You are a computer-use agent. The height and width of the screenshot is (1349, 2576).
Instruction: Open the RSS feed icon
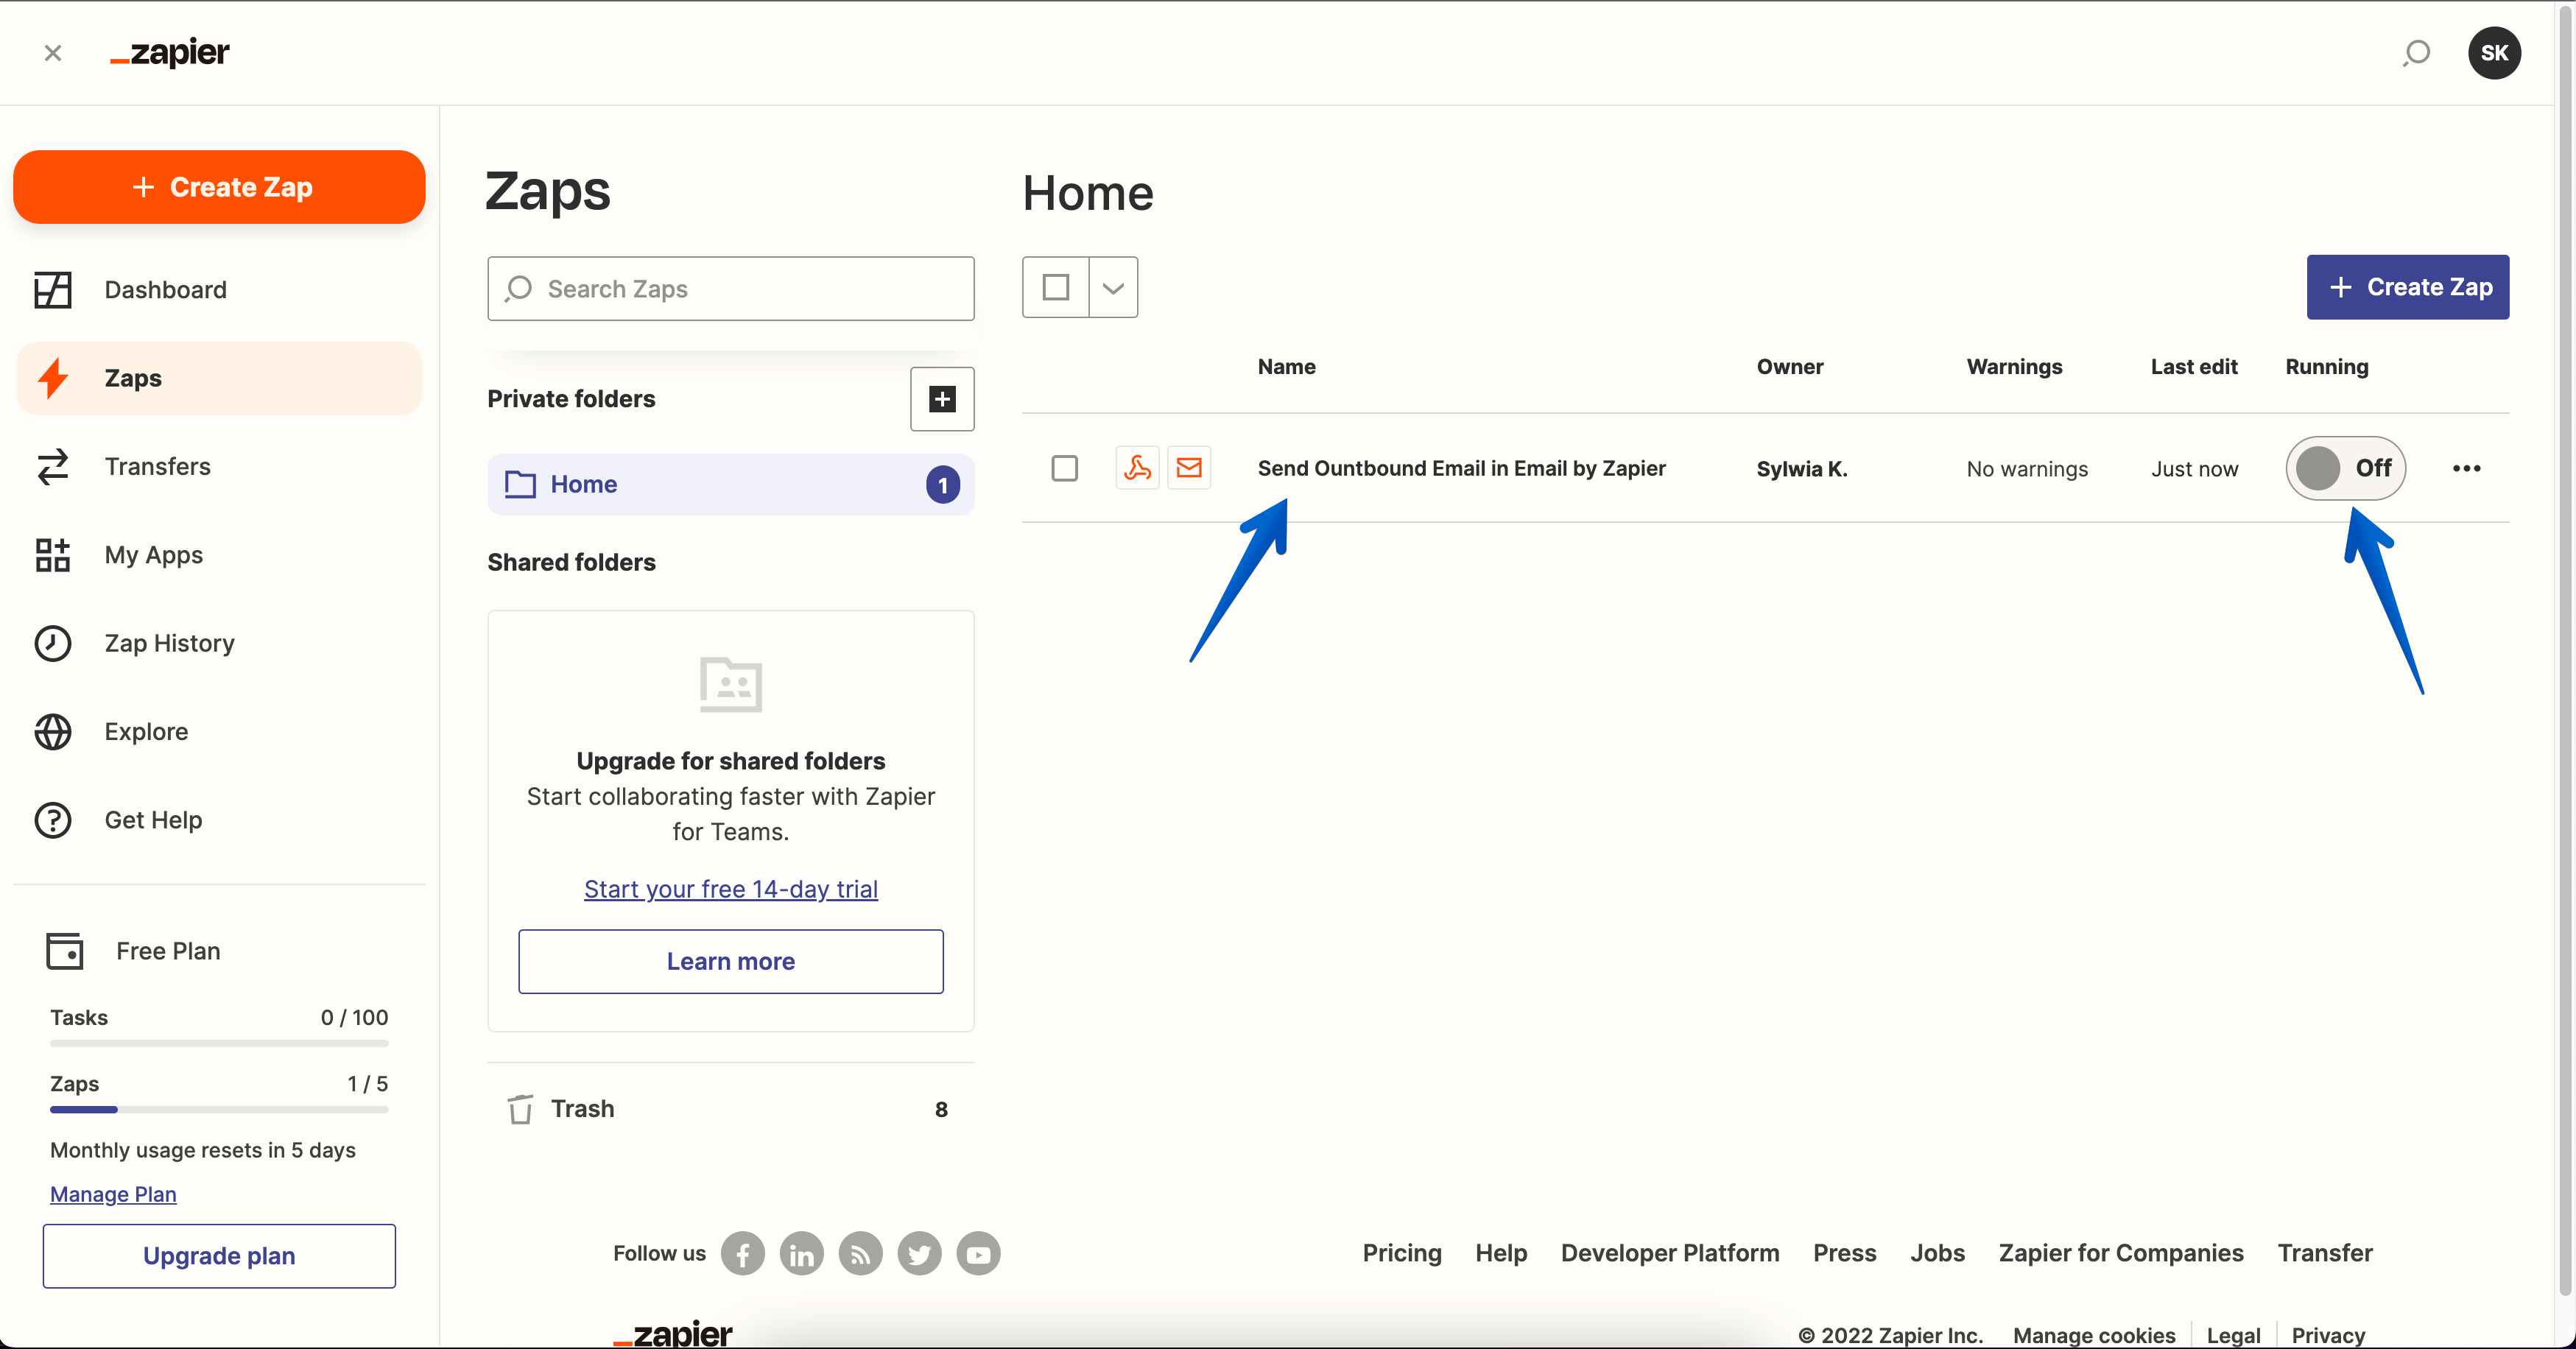click(x=860, y=1254)
